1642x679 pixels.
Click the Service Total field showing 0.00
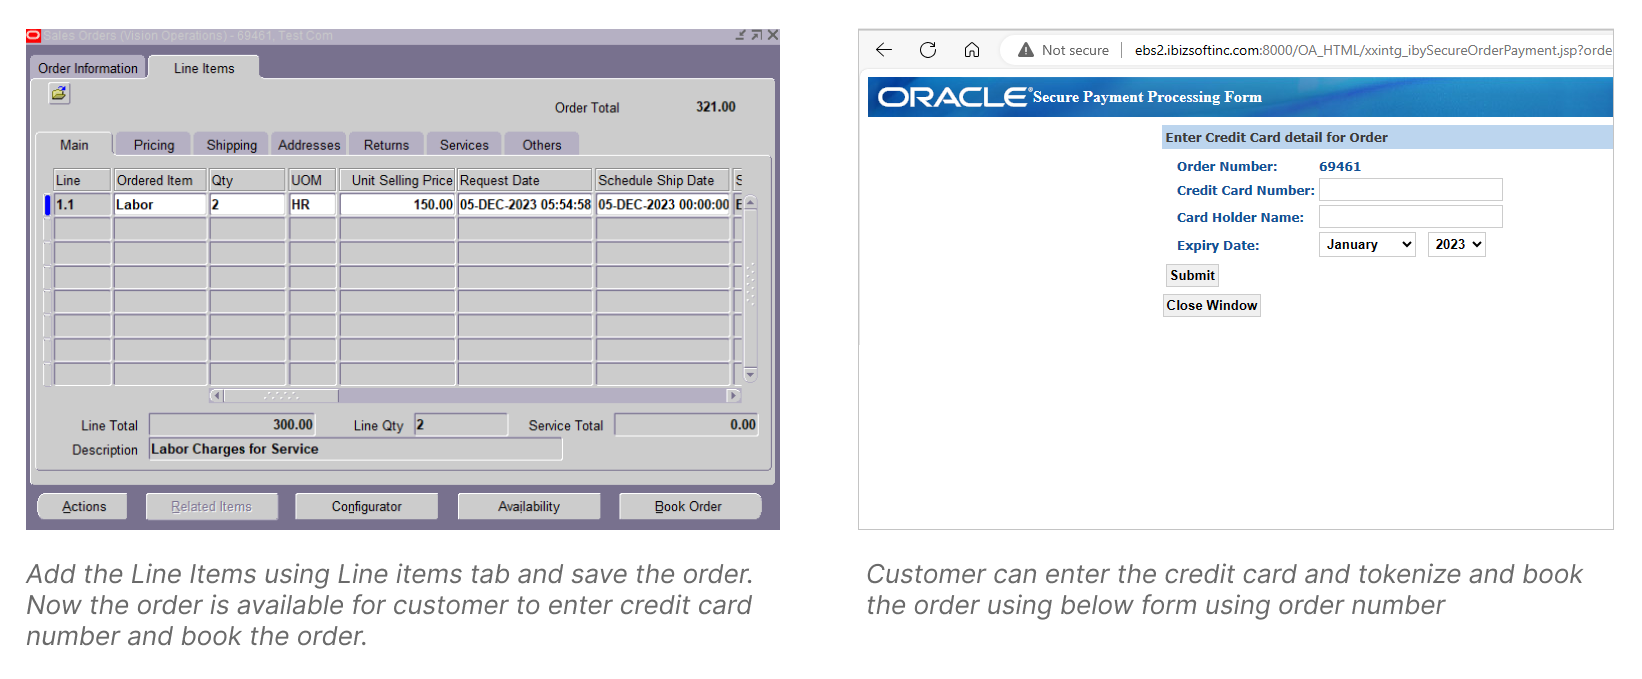[686, 425]
